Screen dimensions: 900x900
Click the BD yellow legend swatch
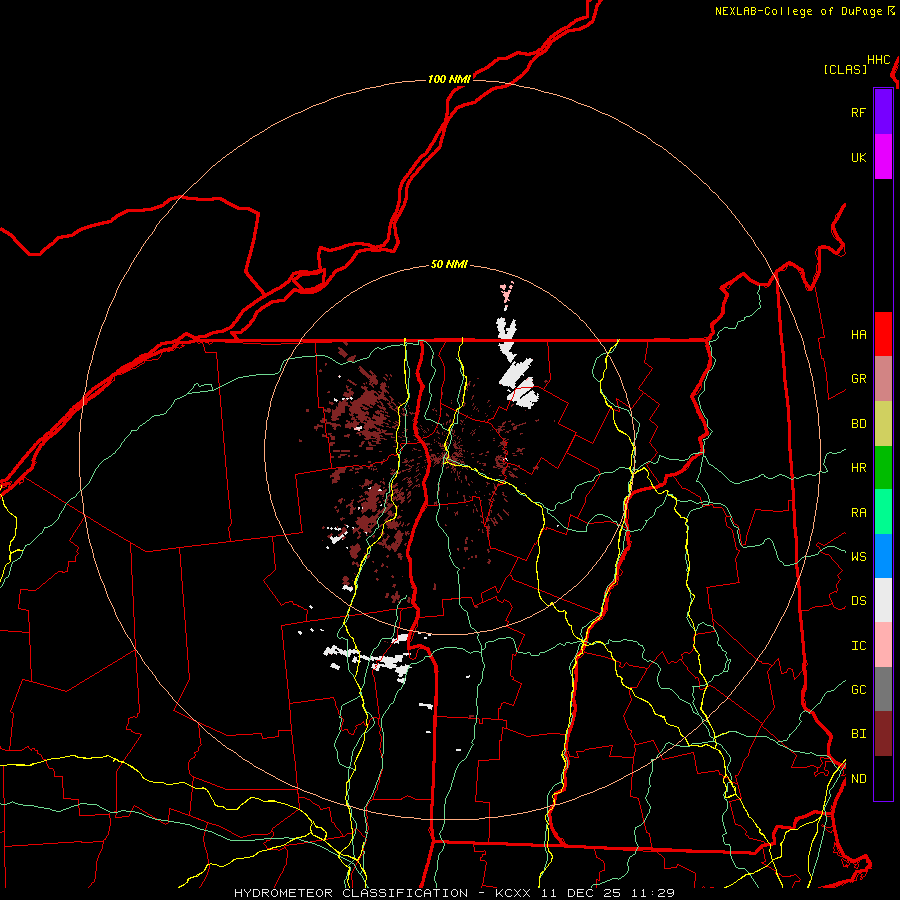pos(883,424)
